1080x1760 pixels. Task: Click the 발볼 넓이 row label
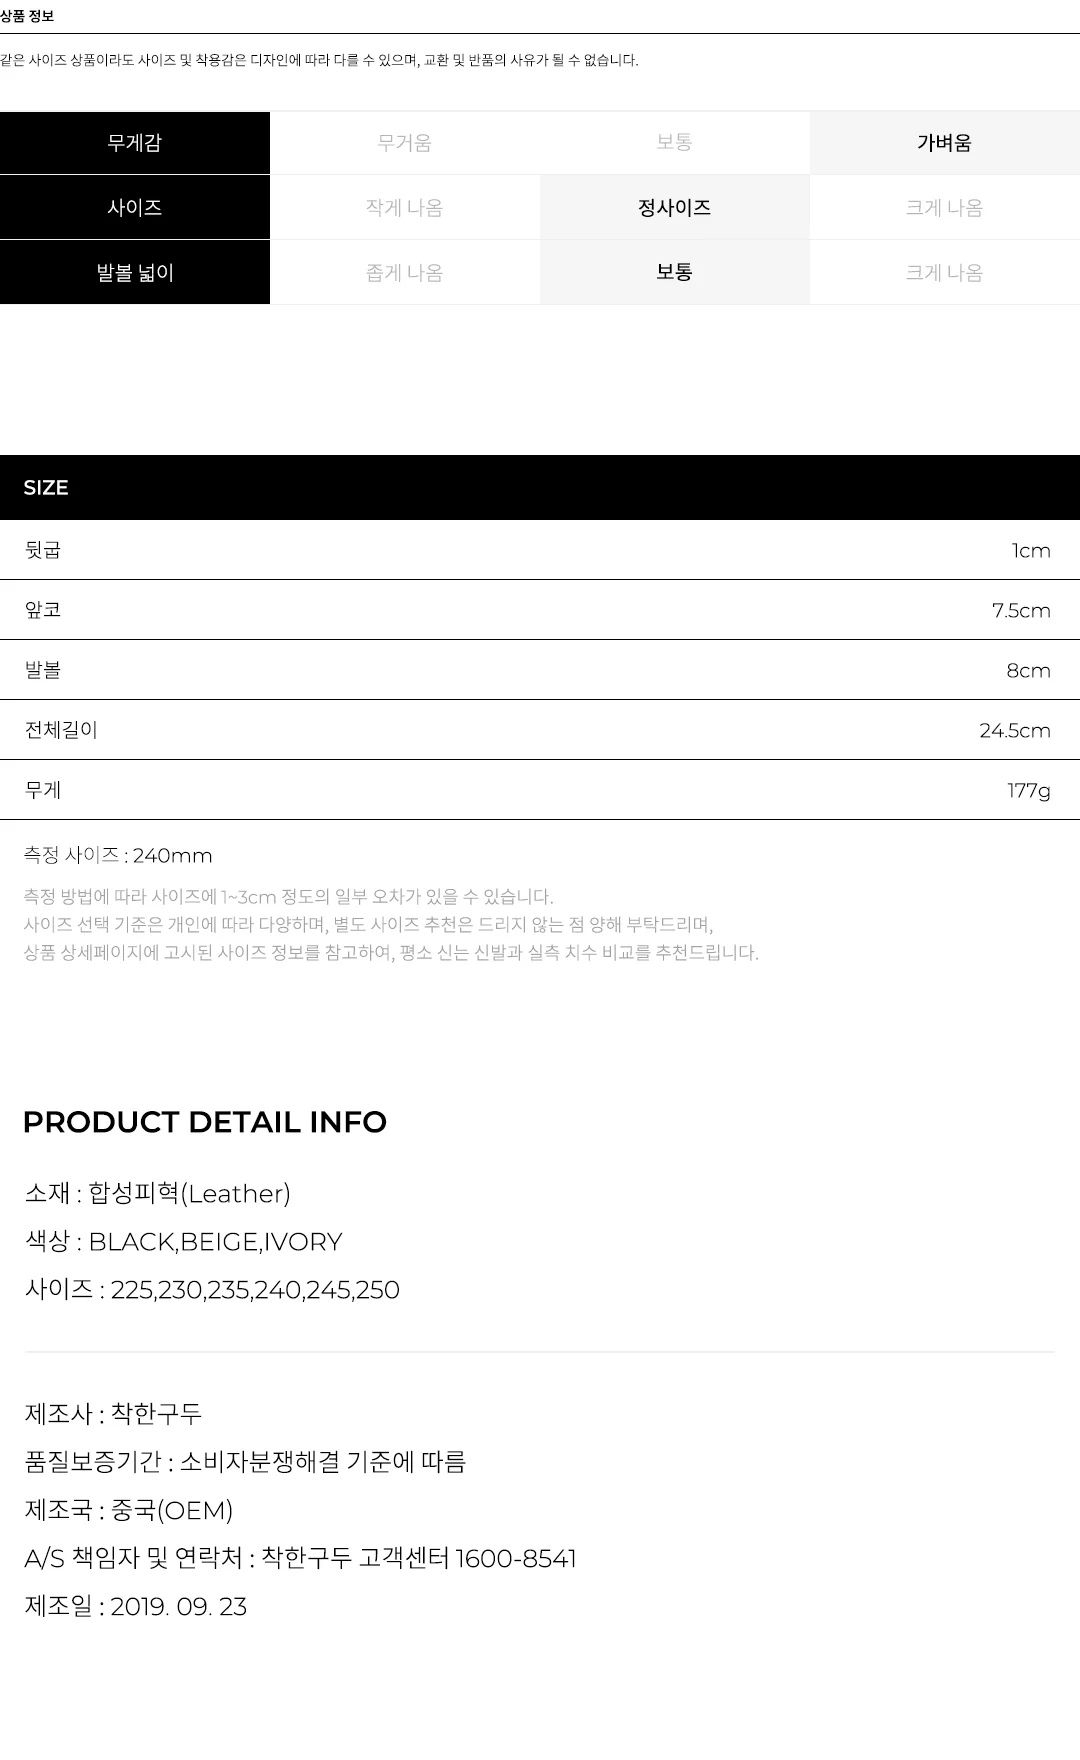point(135,272)
